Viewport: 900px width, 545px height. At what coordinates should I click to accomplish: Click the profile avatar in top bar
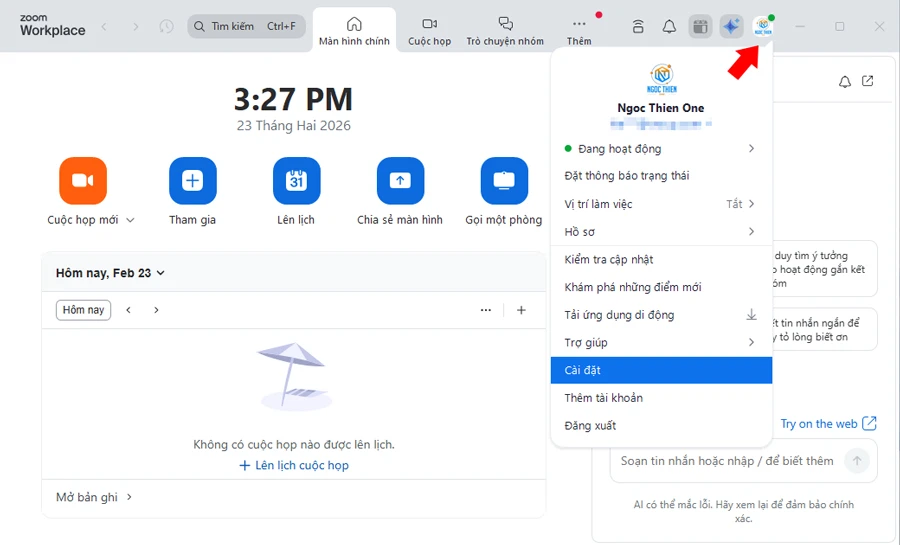click(x=763, y=27)
